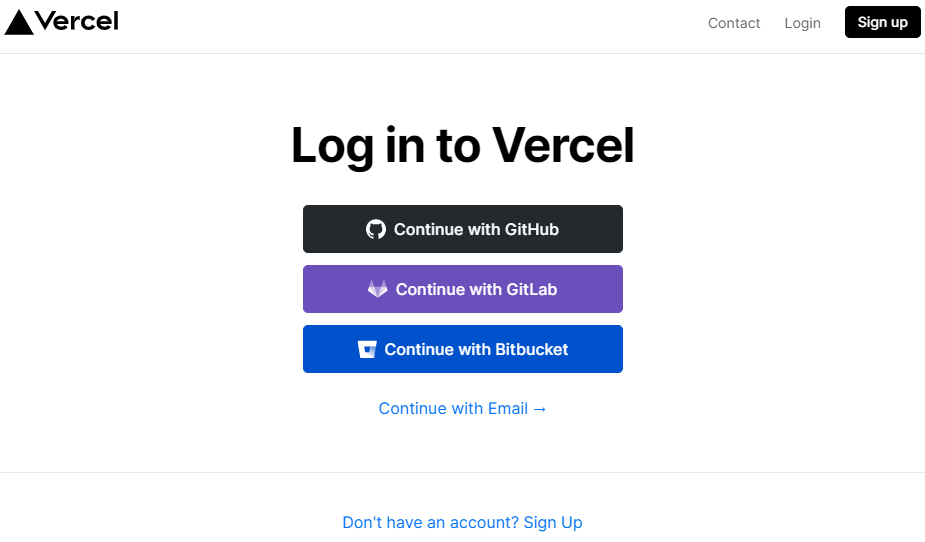Image resolution: width=925 pixels, height=542 pixels.
Task: Open the Contact page from header
Action: tap(734, 23)
